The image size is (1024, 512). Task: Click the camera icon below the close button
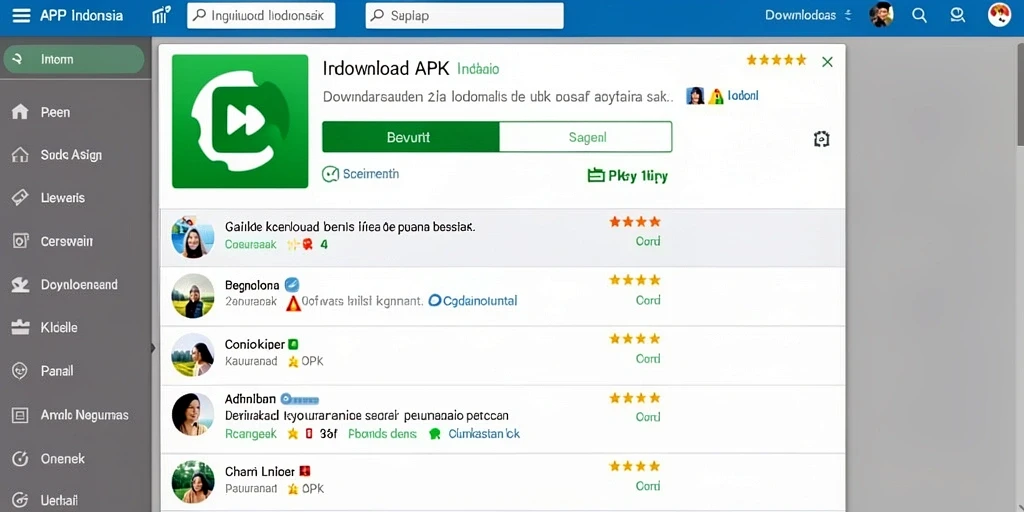822,138
